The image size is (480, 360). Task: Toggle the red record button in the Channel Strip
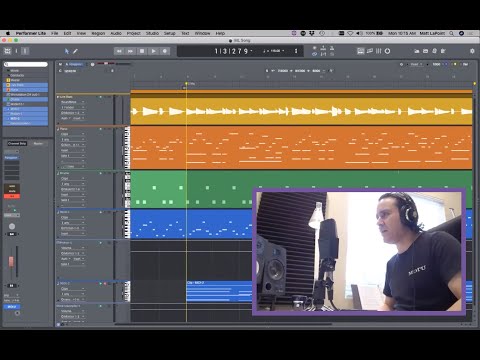[12, 197]
